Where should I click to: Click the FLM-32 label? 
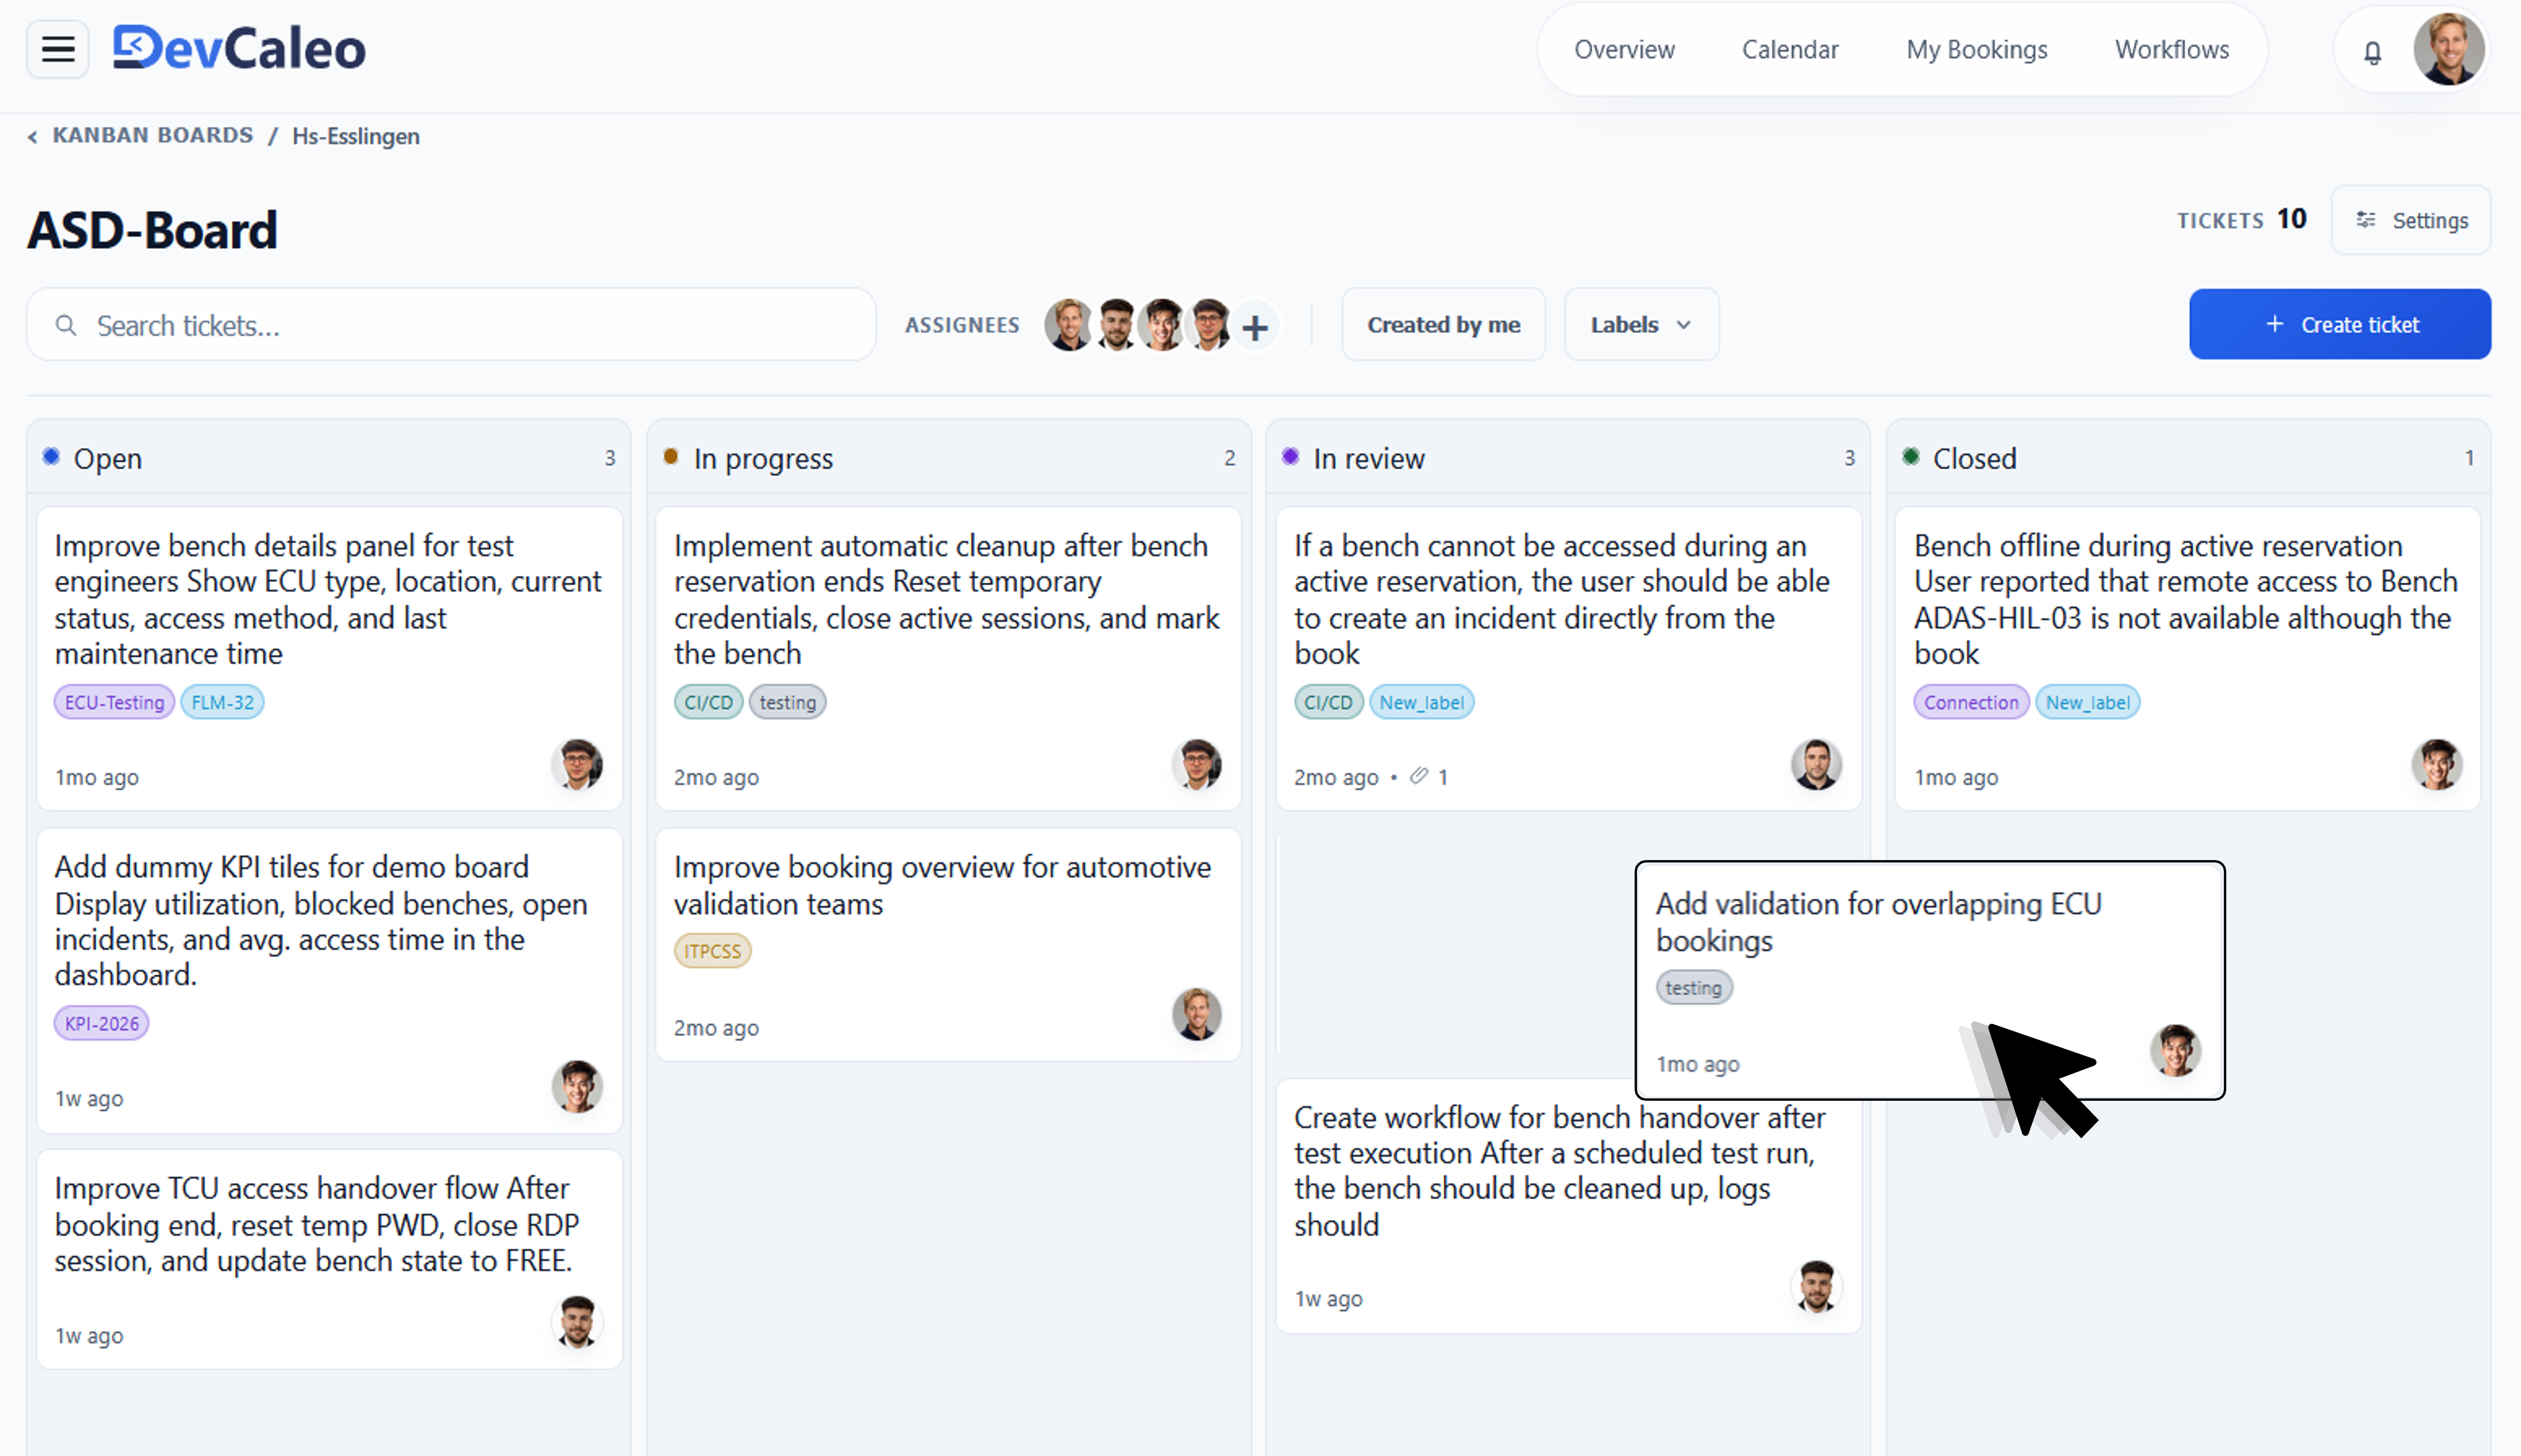point(222,702)
